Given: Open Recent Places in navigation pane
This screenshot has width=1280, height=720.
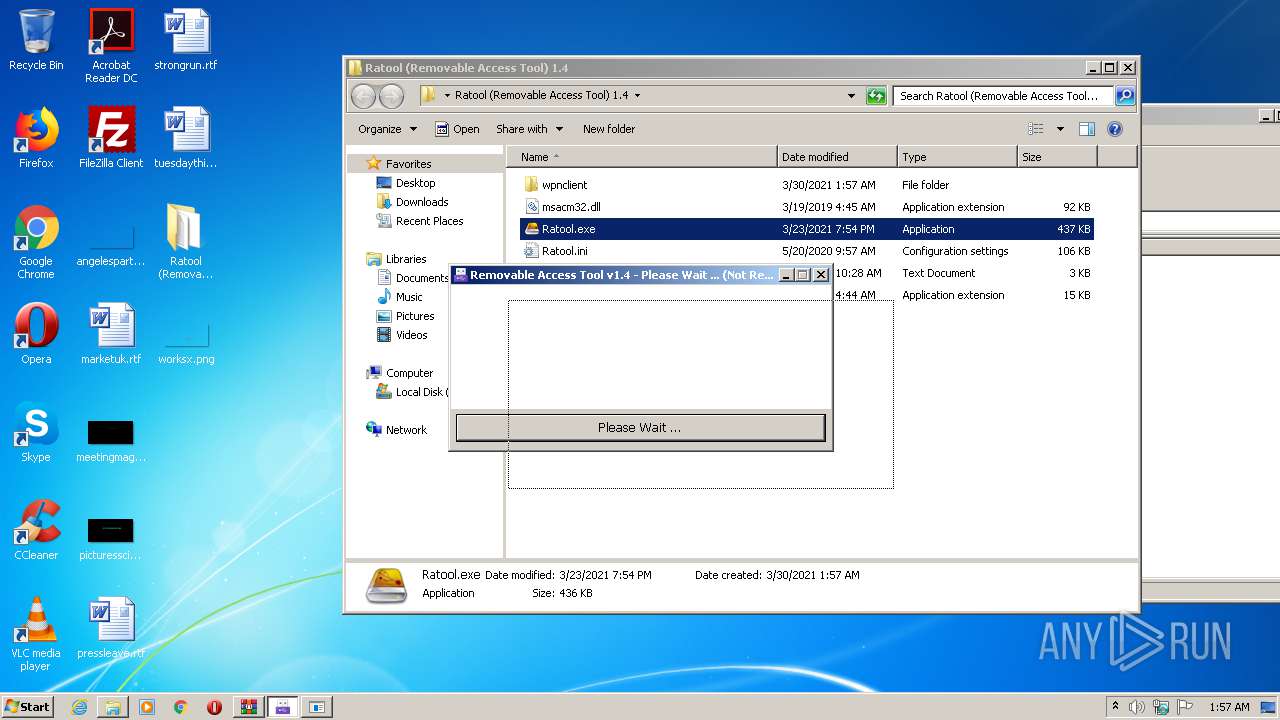Looking at the screenshot, I should tap(429, 221).
